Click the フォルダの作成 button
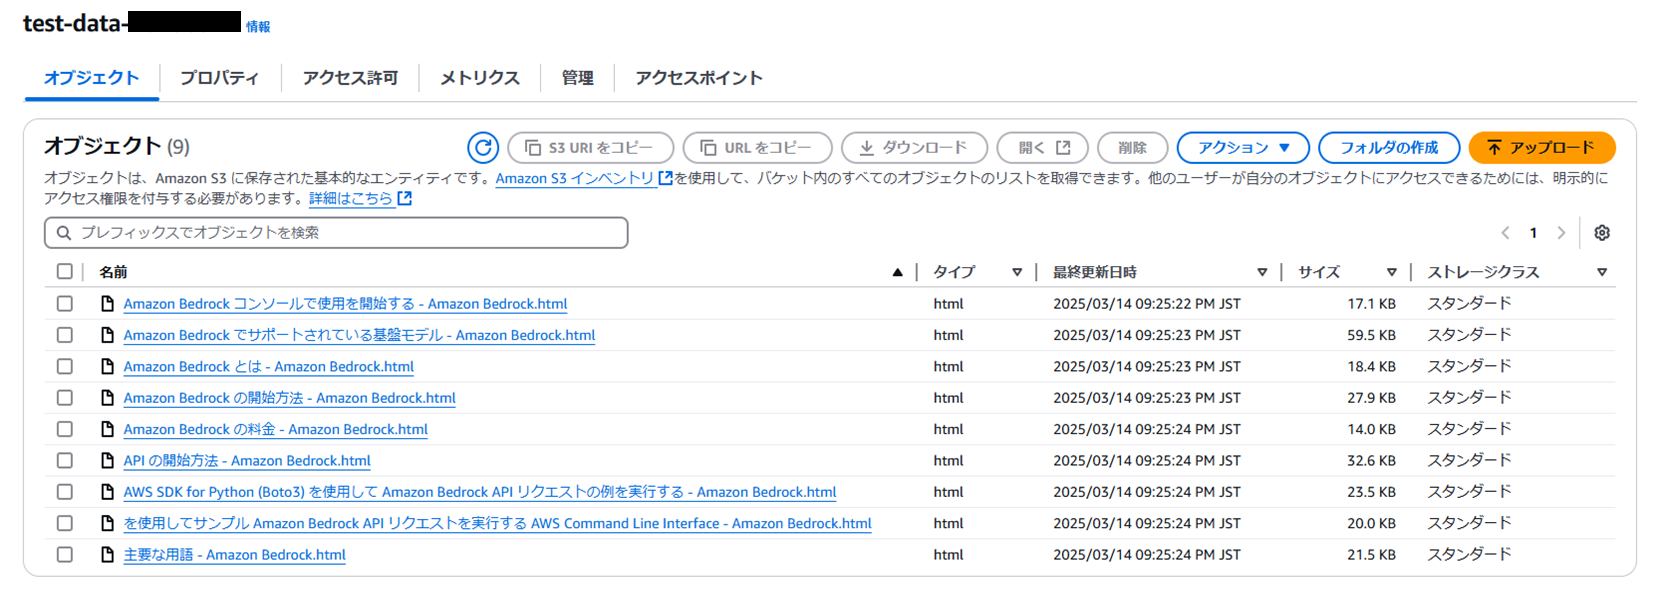The height and width of the screenshot is (596, 1662). [x=1389, y=148]
